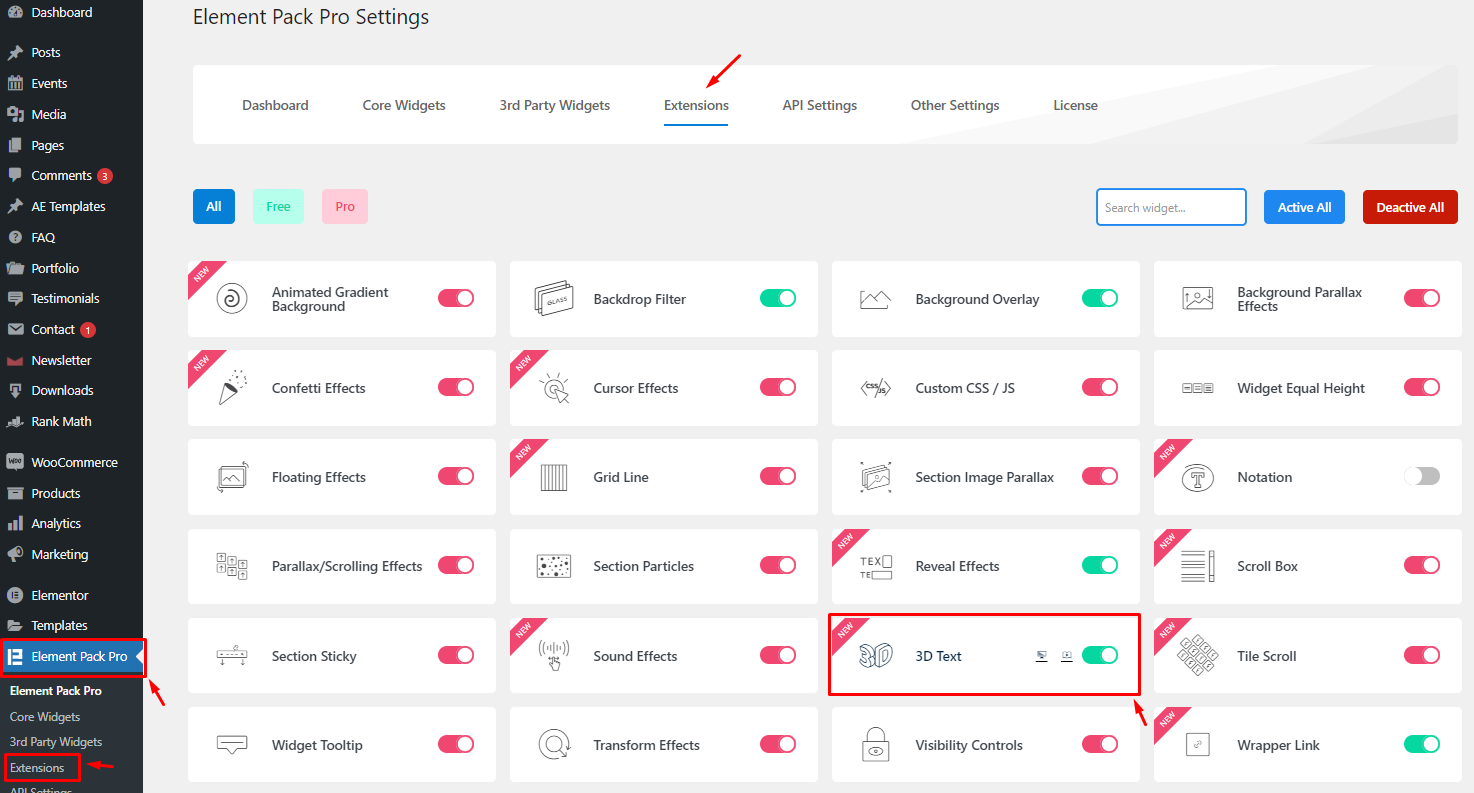Click the Notation extension icon
The image size is (1474, 793).
(1197, 477)
